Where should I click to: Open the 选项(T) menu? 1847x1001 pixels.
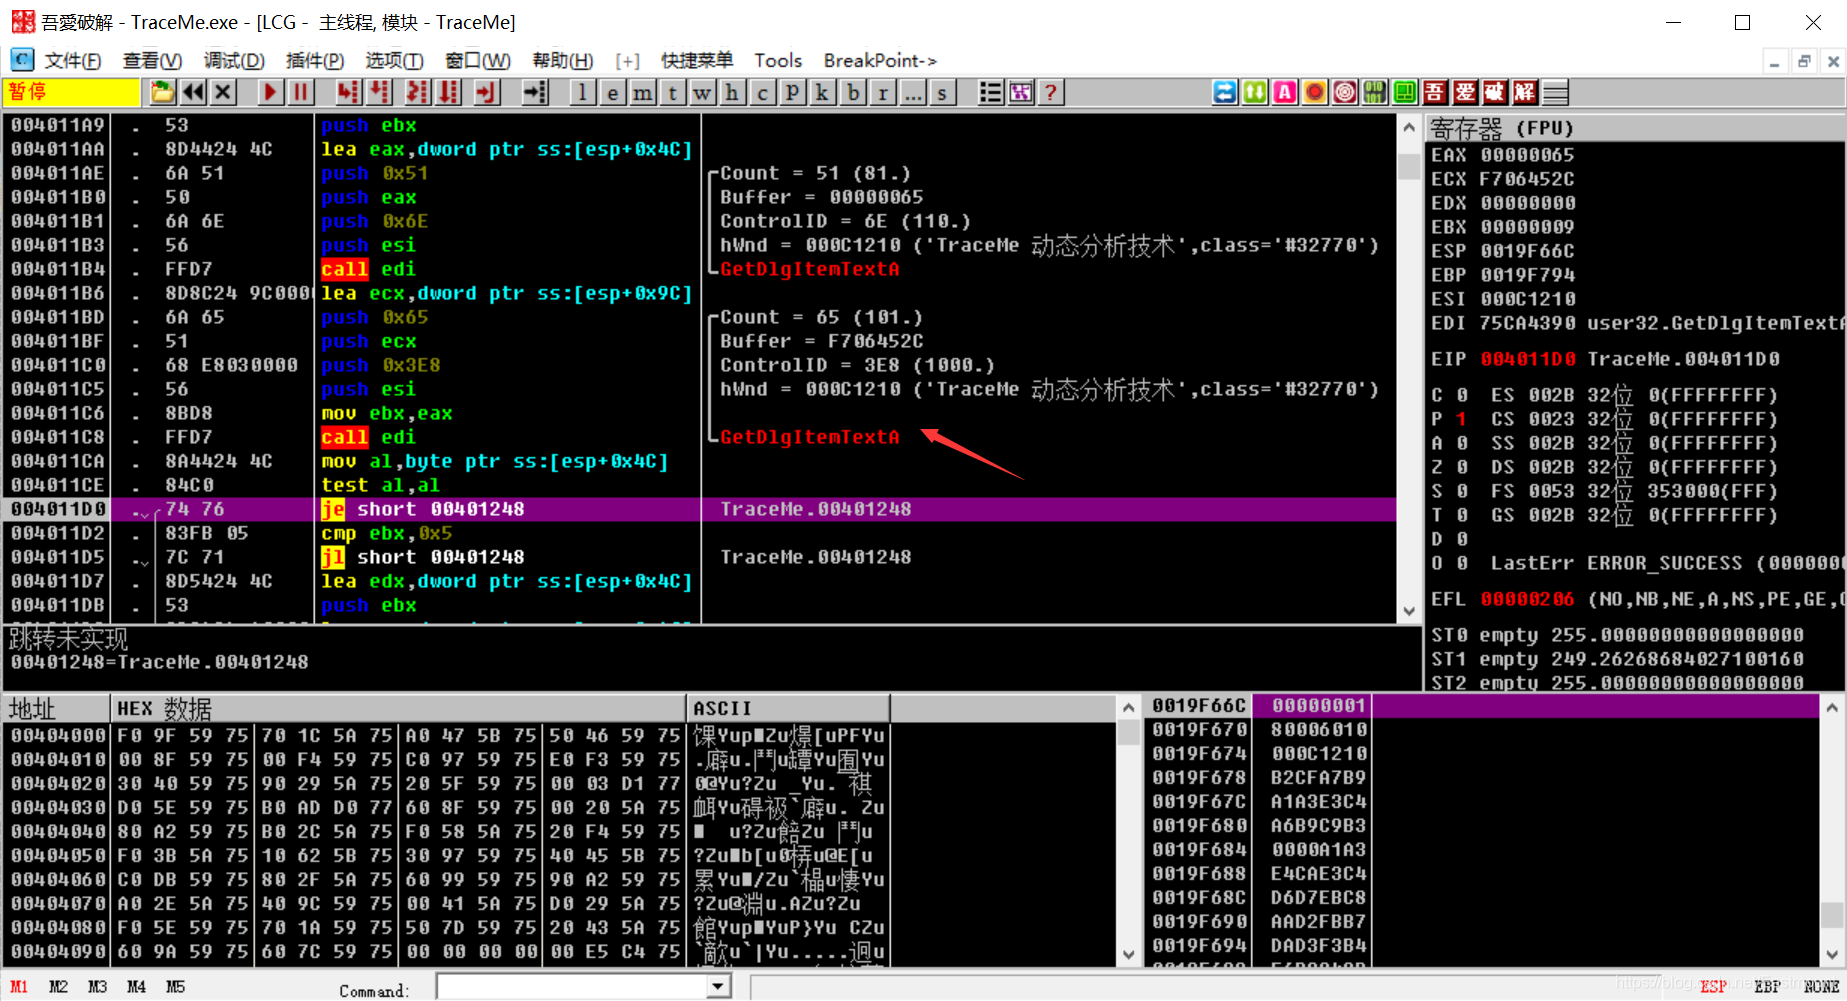[x=394, y=61]
